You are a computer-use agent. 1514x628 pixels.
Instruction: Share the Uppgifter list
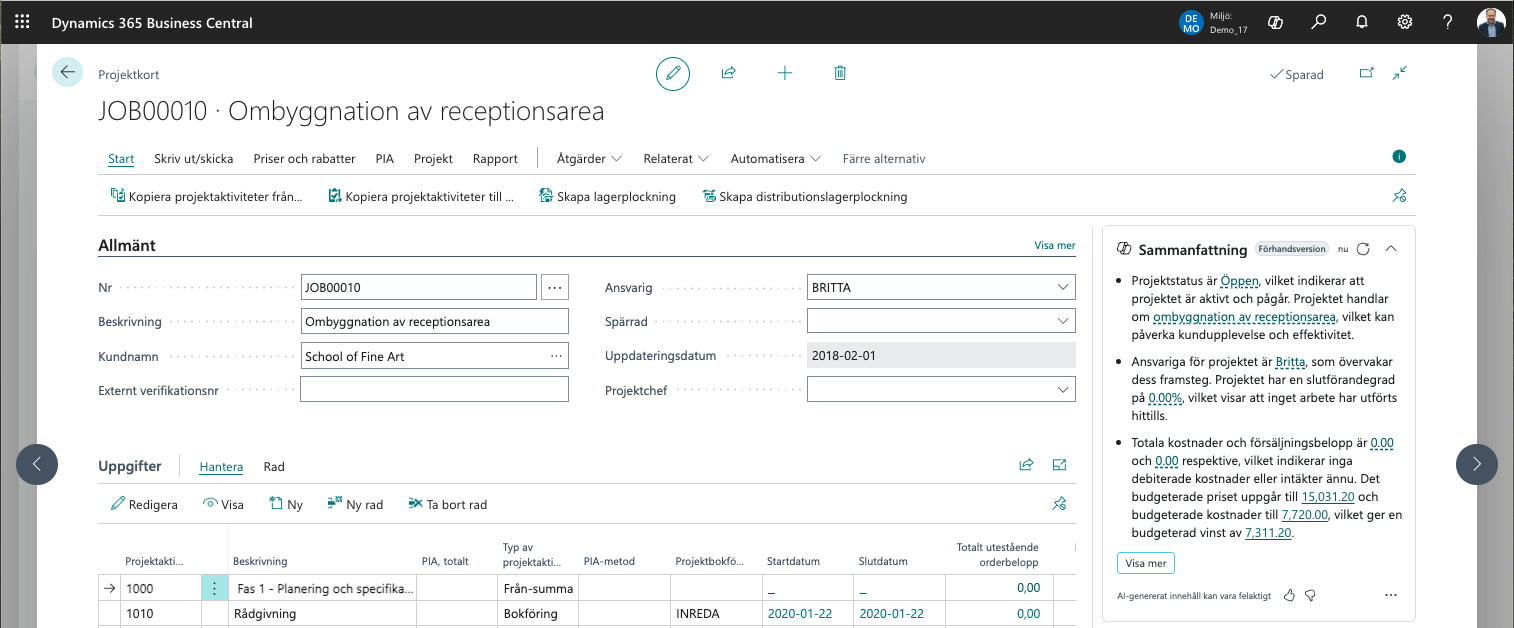click(x=1026, y=465)
